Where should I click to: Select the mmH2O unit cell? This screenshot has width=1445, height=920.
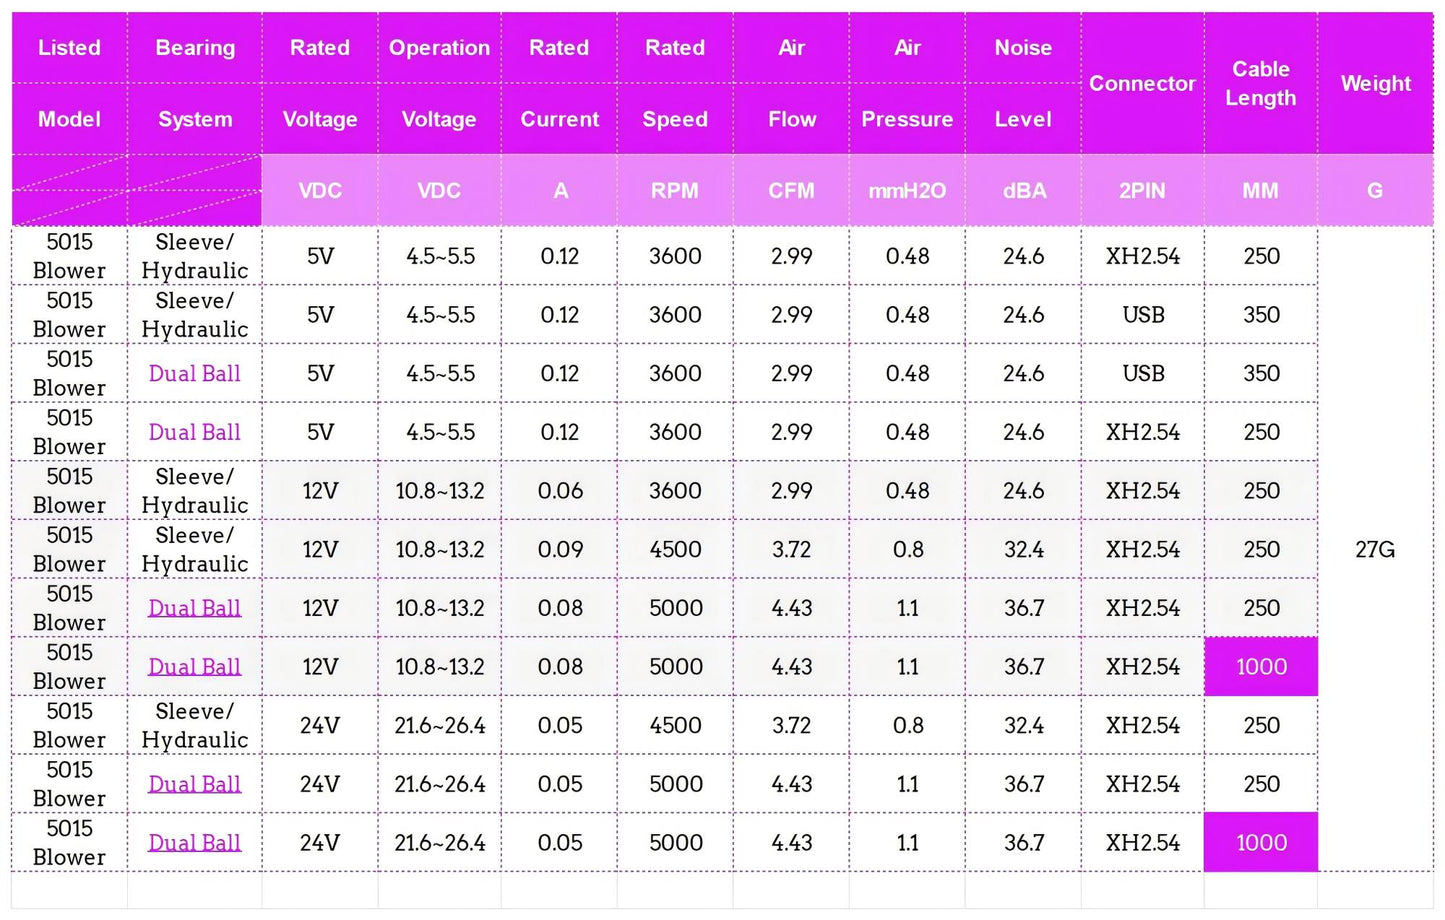[x=907, y=191]
